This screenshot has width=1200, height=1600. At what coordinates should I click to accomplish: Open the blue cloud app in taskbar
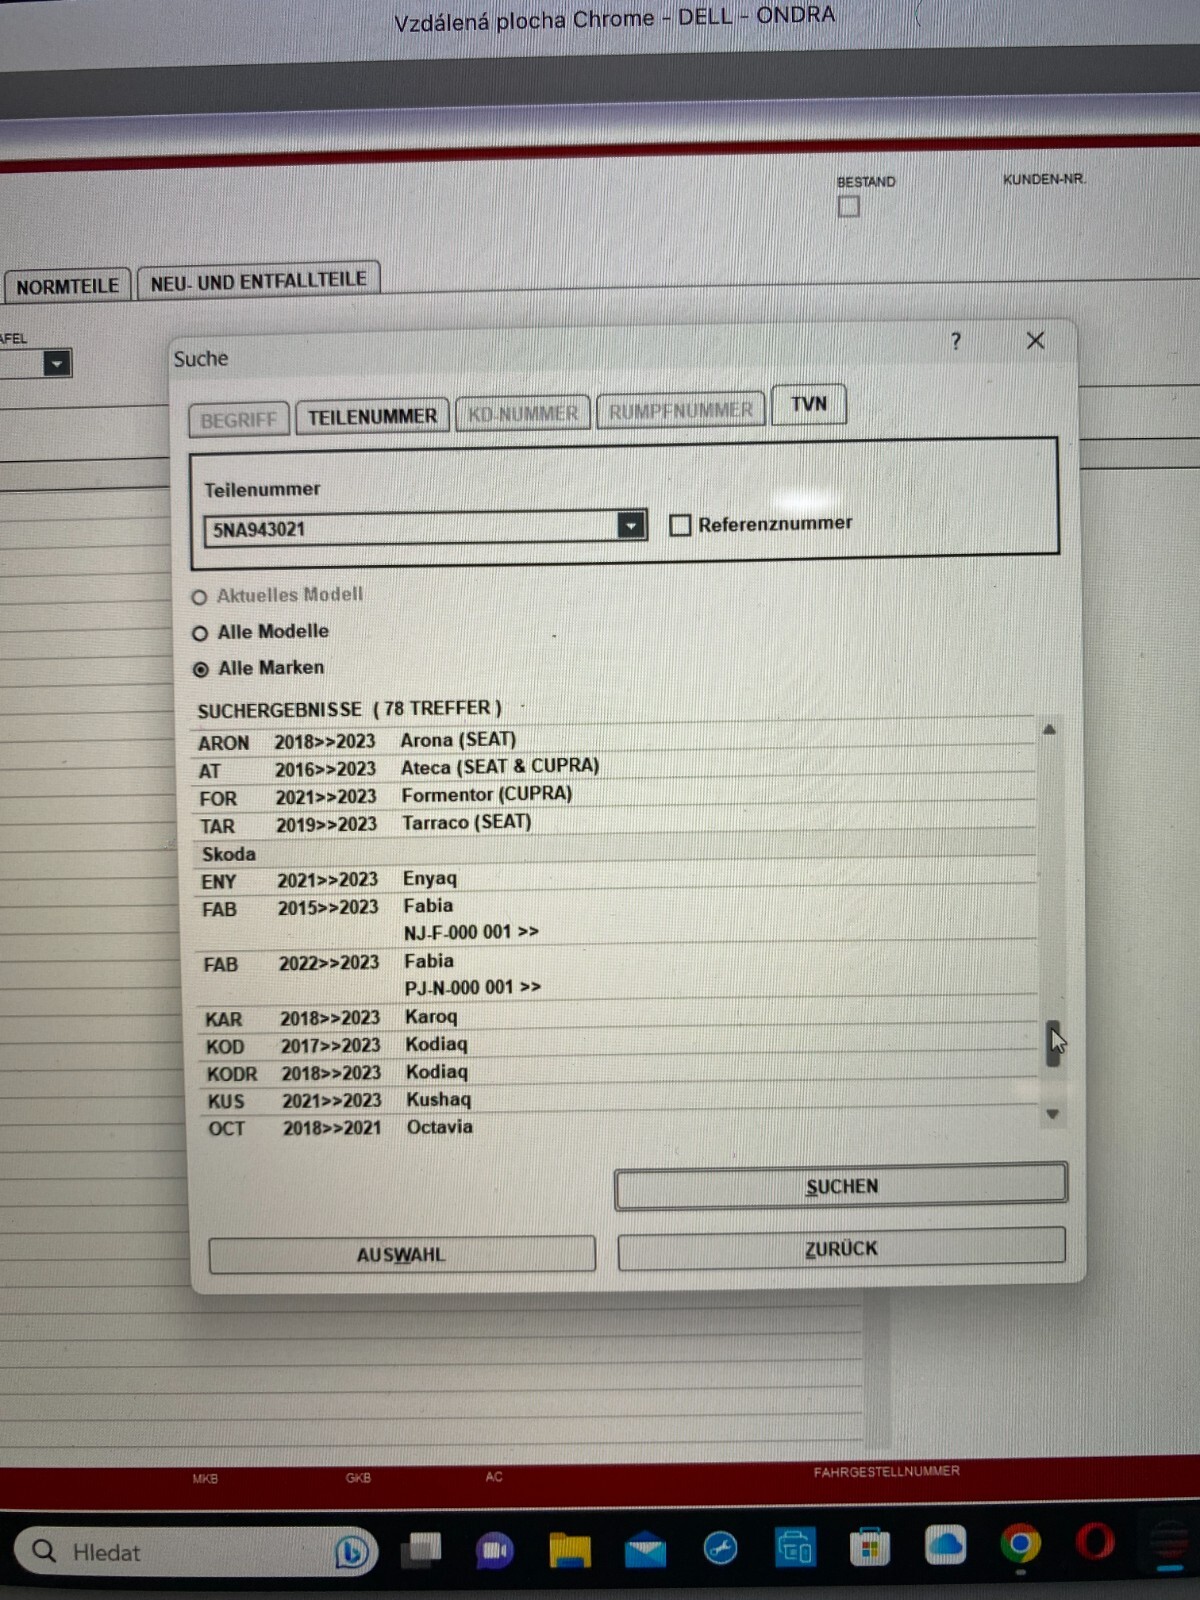944,1546
